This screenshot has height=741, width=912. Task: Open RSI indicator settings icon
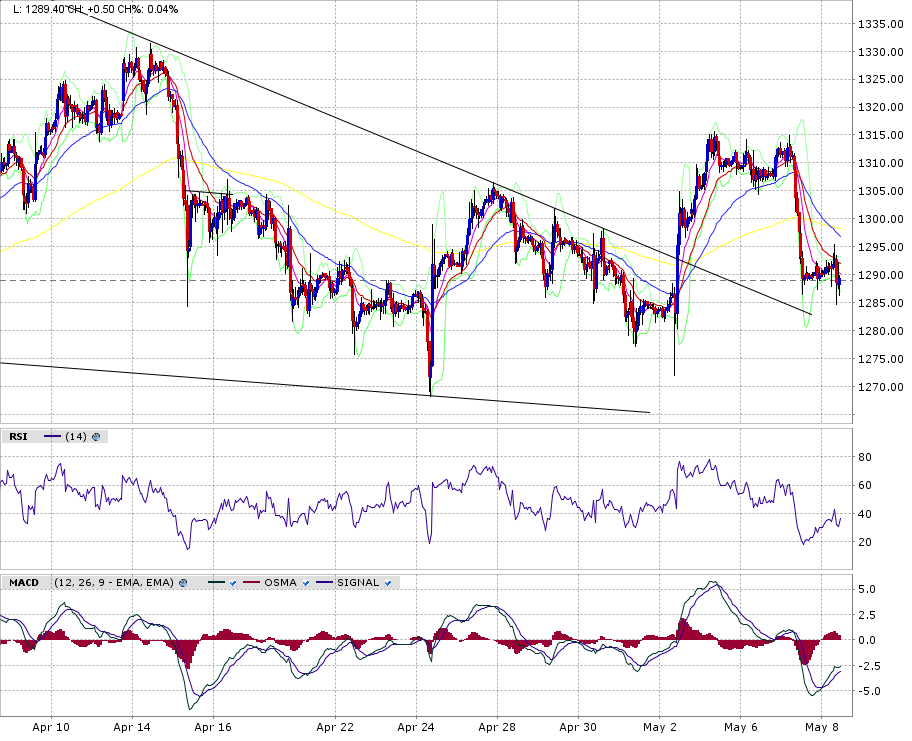pos(96,437)
